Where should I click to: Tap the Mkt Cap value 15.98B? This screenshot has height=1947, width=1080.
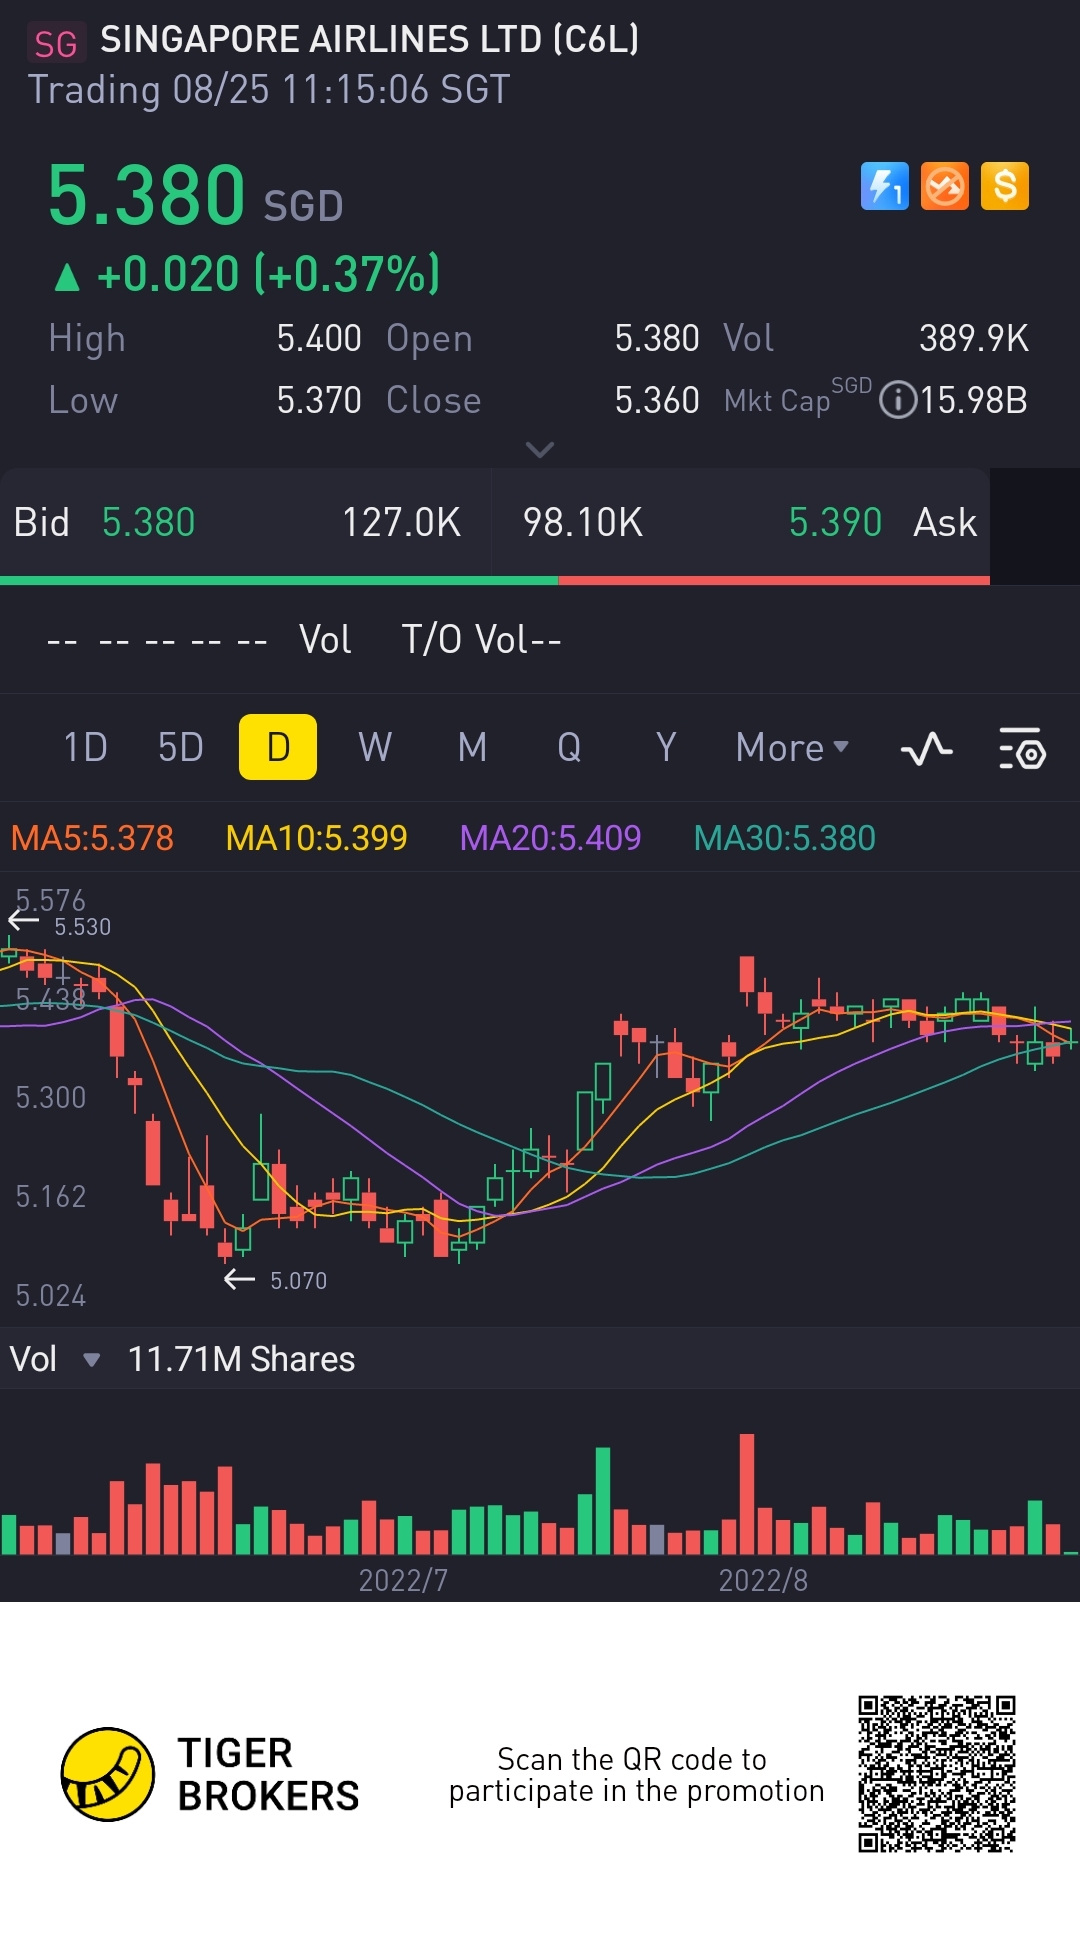974,401
